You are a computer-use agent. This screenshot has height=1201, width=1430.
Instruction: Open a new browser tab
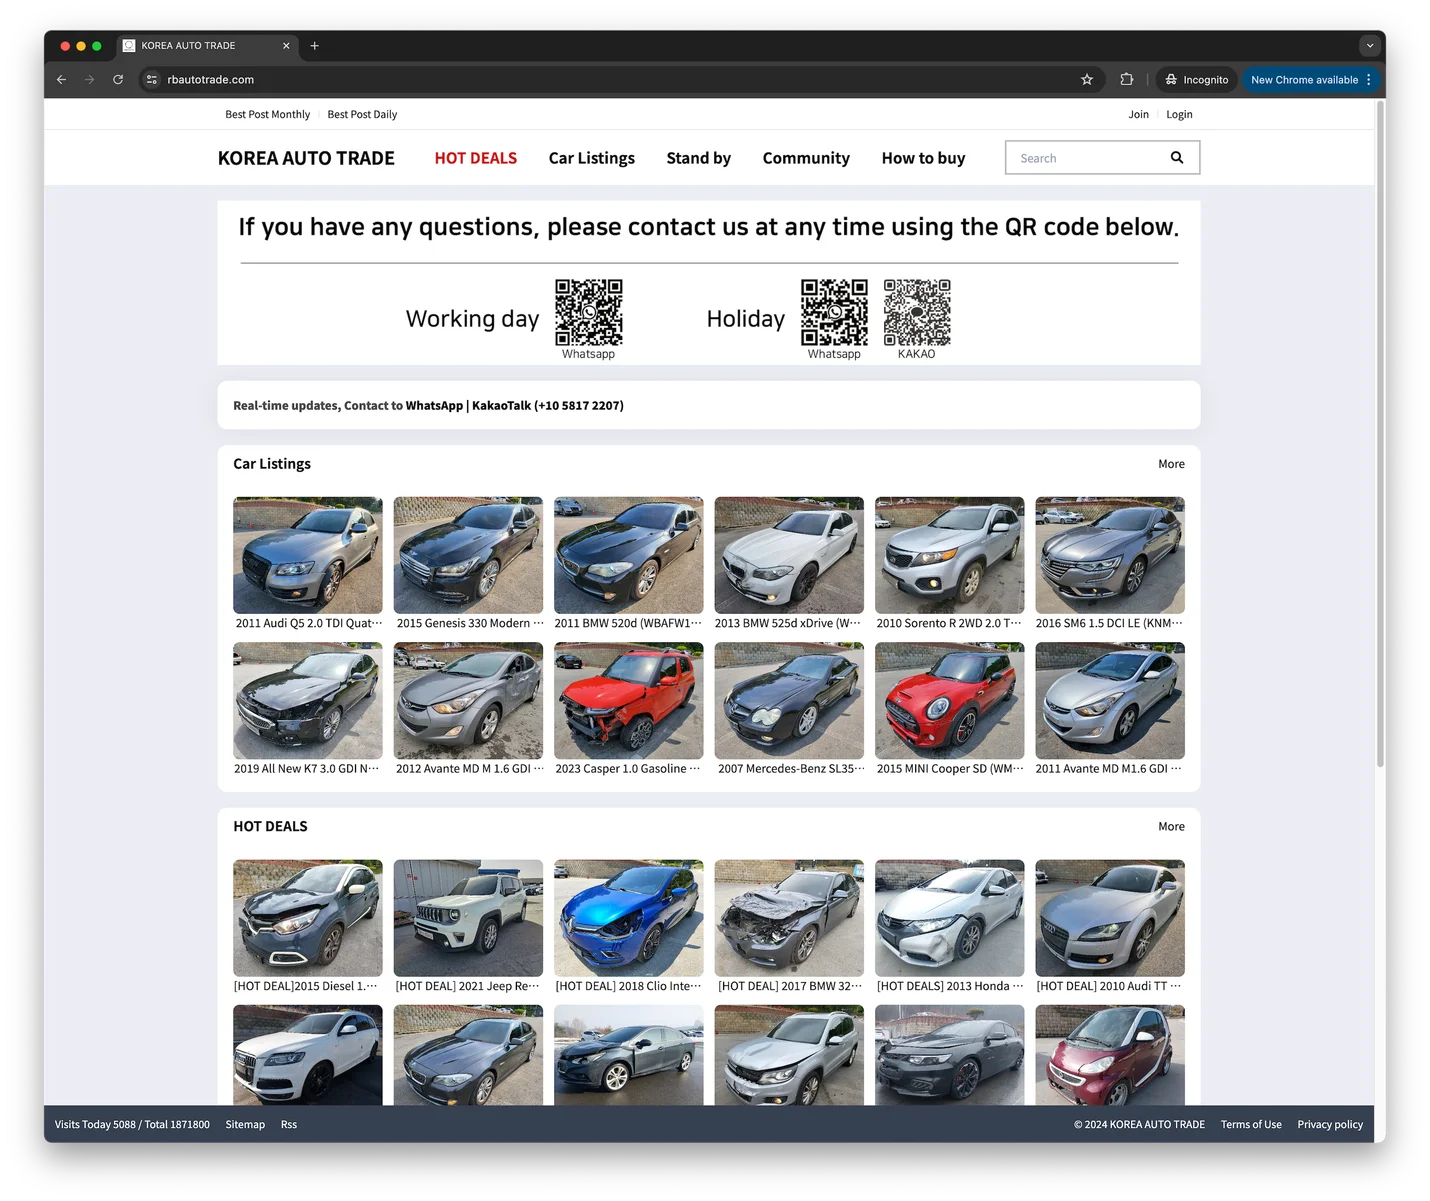coord(314,46)
